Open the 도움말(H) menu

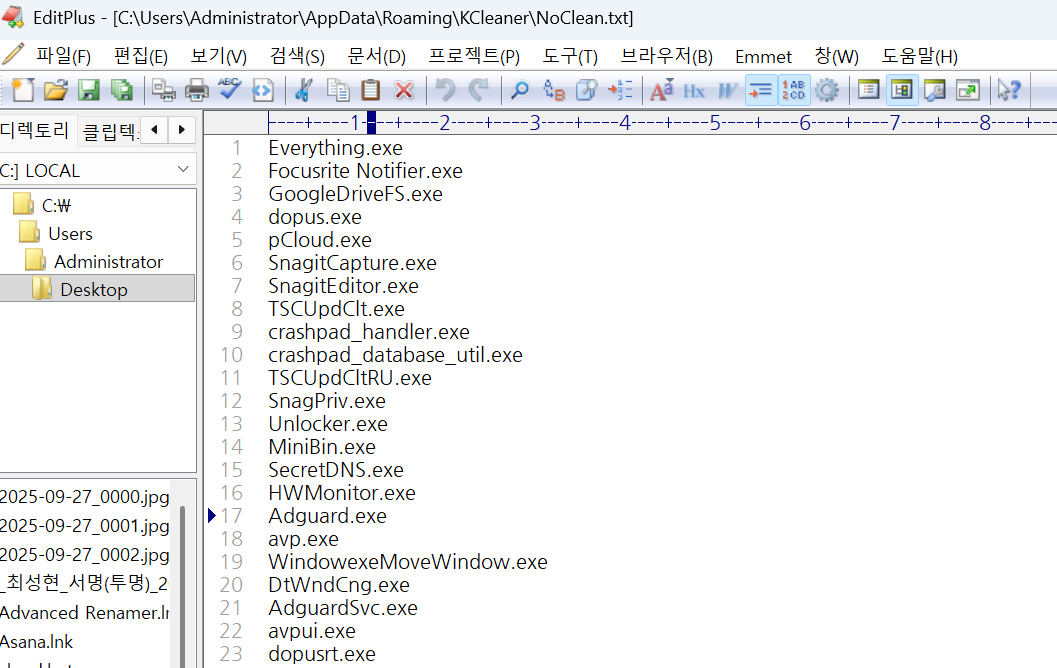(919, 56)
